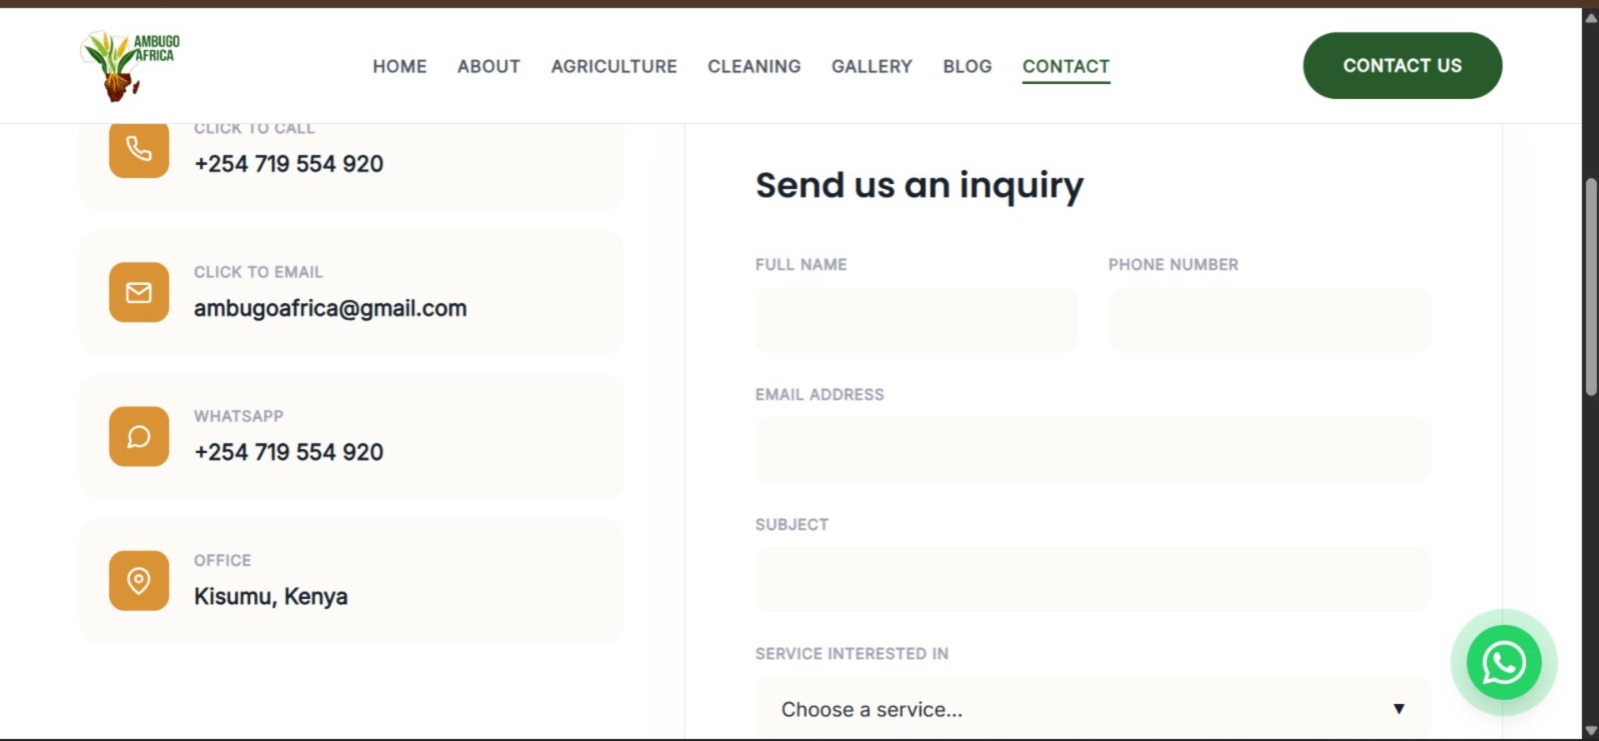
Task: Click the Service Interested In label
Action: 852,654
